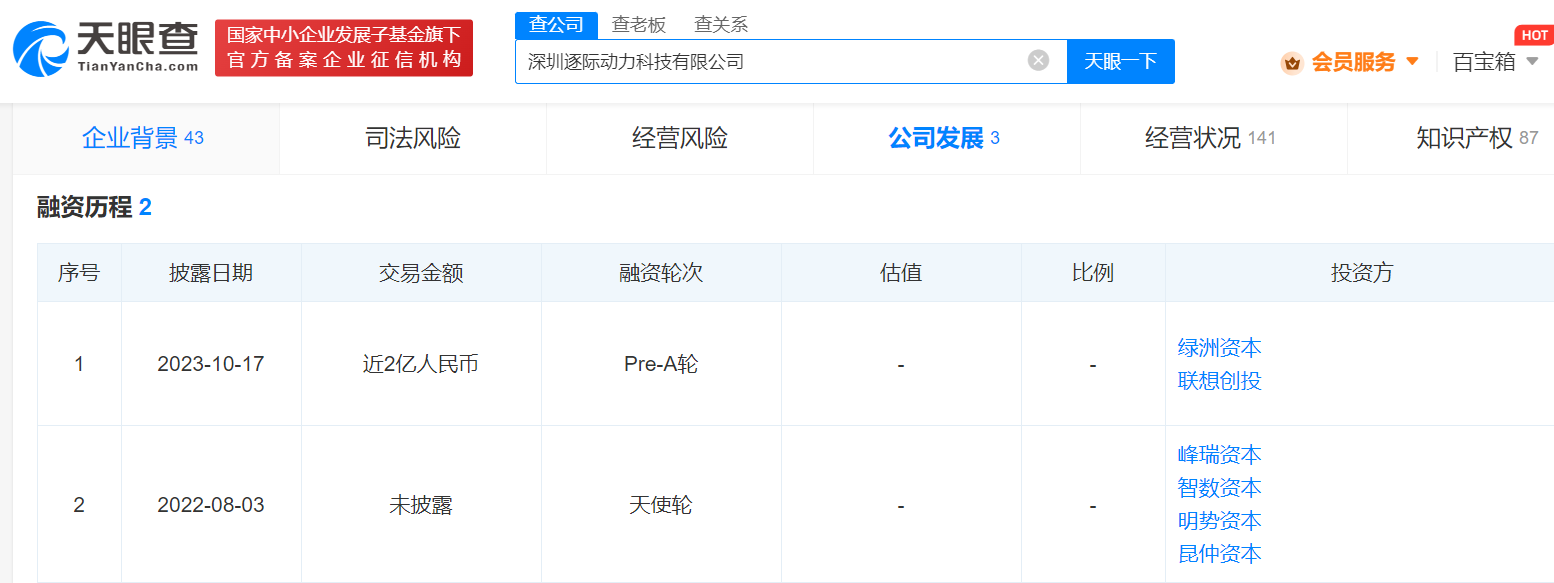
Task: Open investor link 联想创投
Action: pyautogui.click(x=1220, y=381)
